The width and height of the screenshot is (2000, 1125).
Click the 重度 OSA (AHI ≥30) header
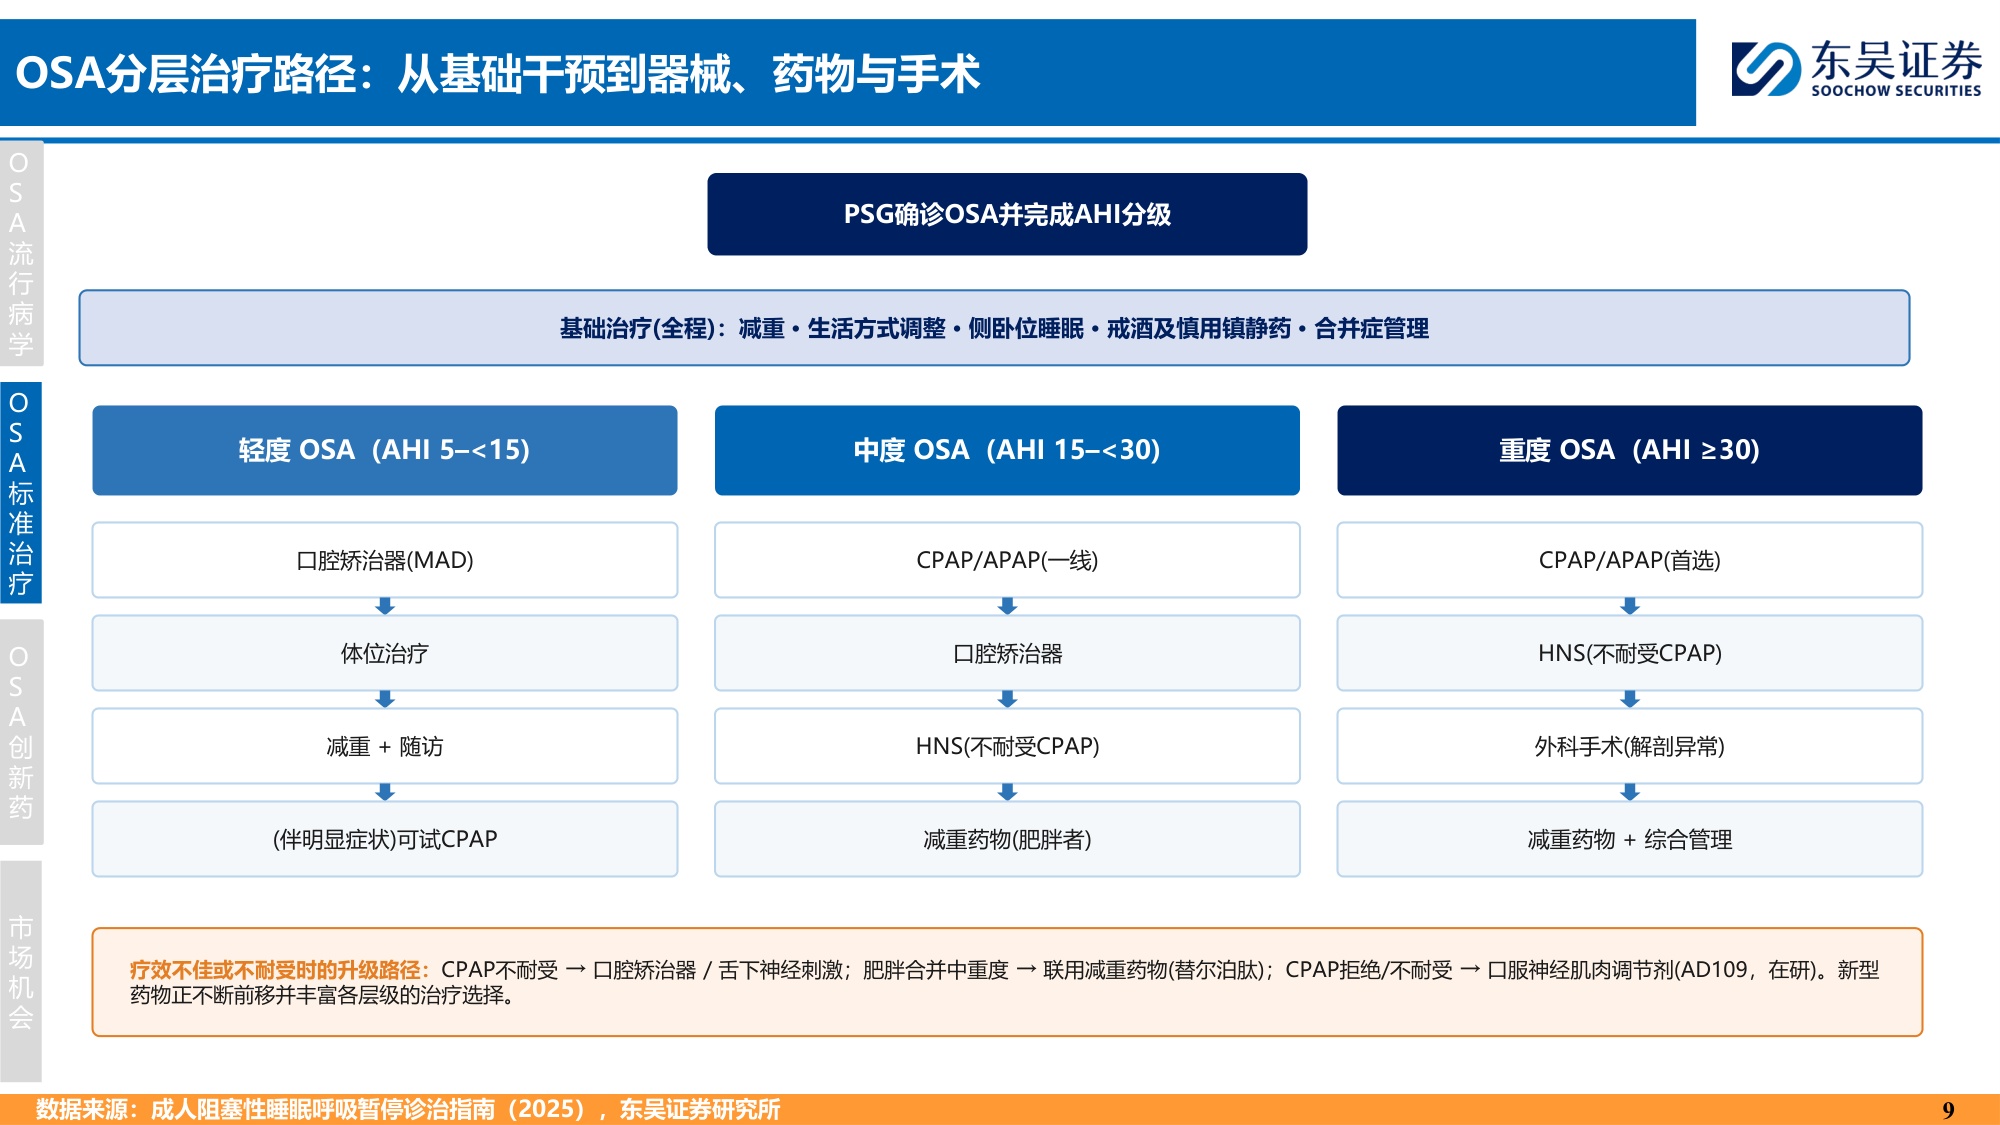pyautogui.click(x=1630, y=450)
